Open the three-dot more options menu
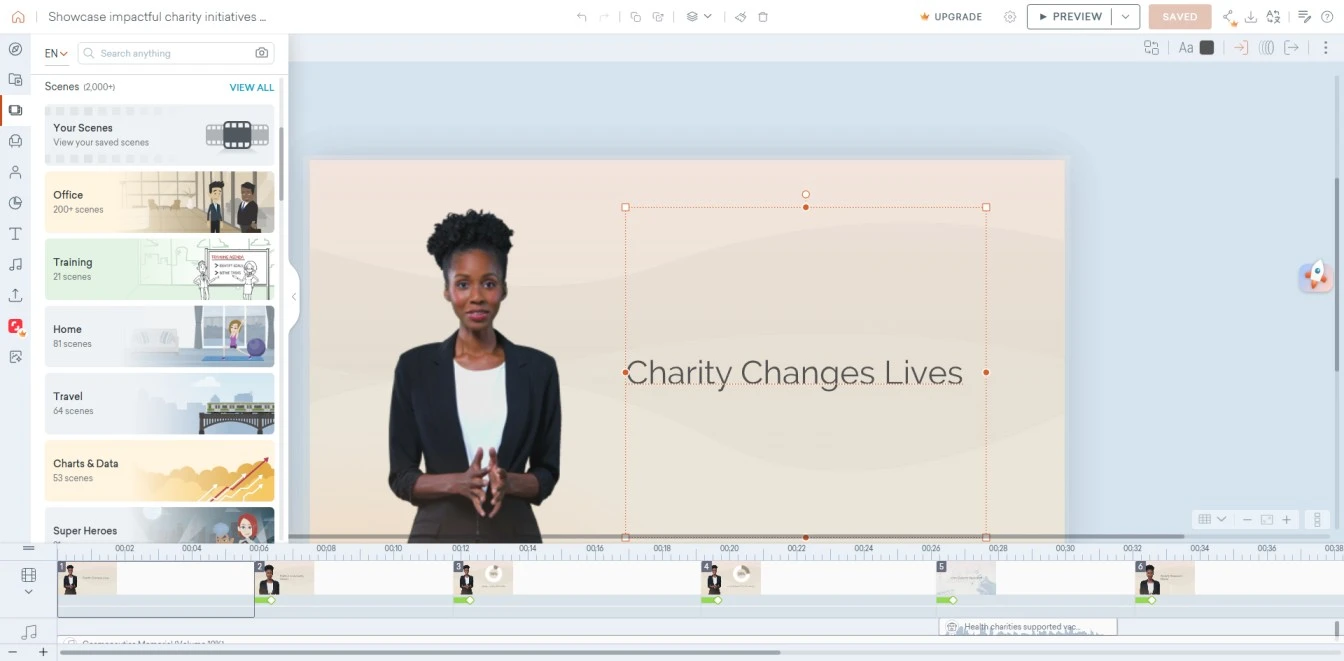1344x661 pixels. (x=1326, y=48)
